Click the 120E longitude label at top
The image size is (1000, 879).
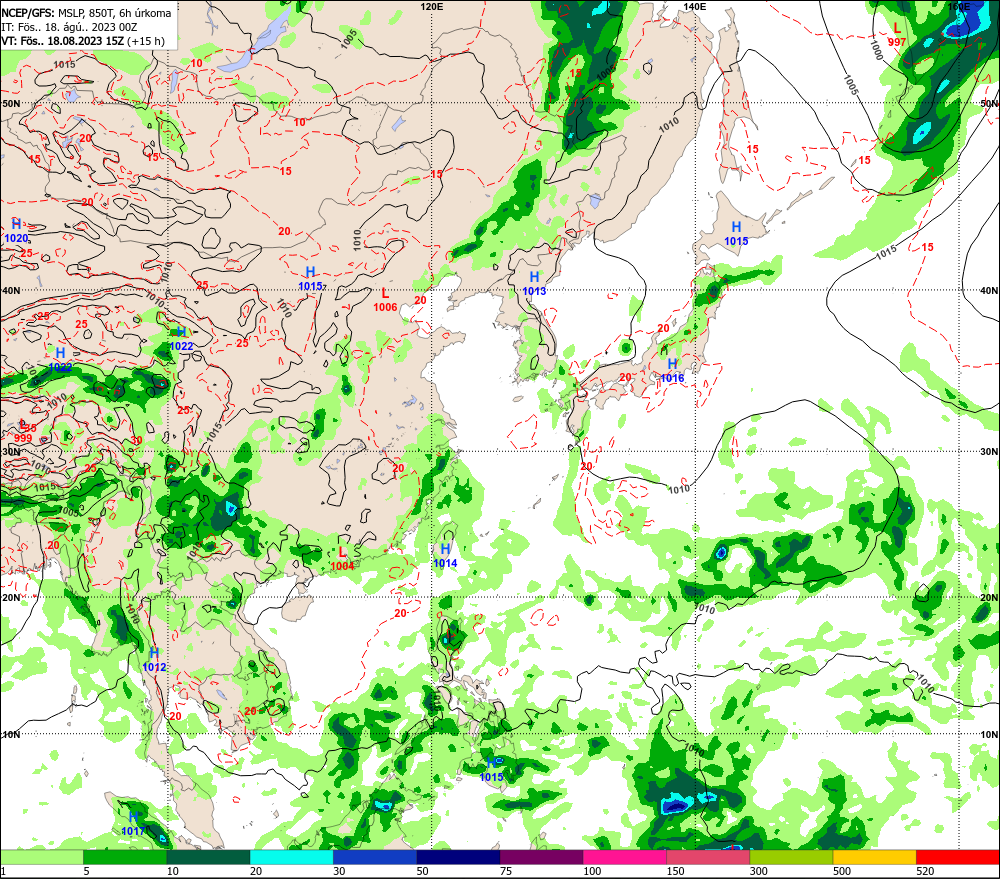432,6
